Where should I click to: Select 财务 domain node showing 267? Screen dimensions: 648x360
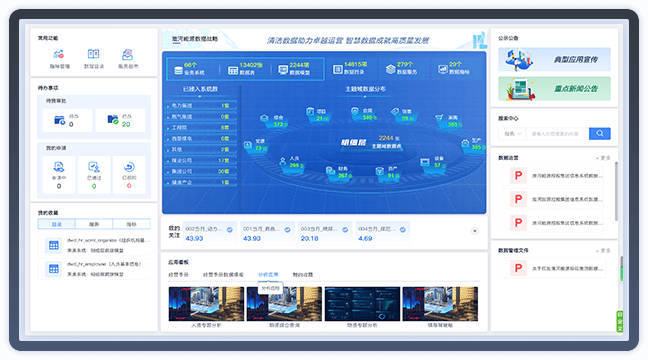[339, 172]
